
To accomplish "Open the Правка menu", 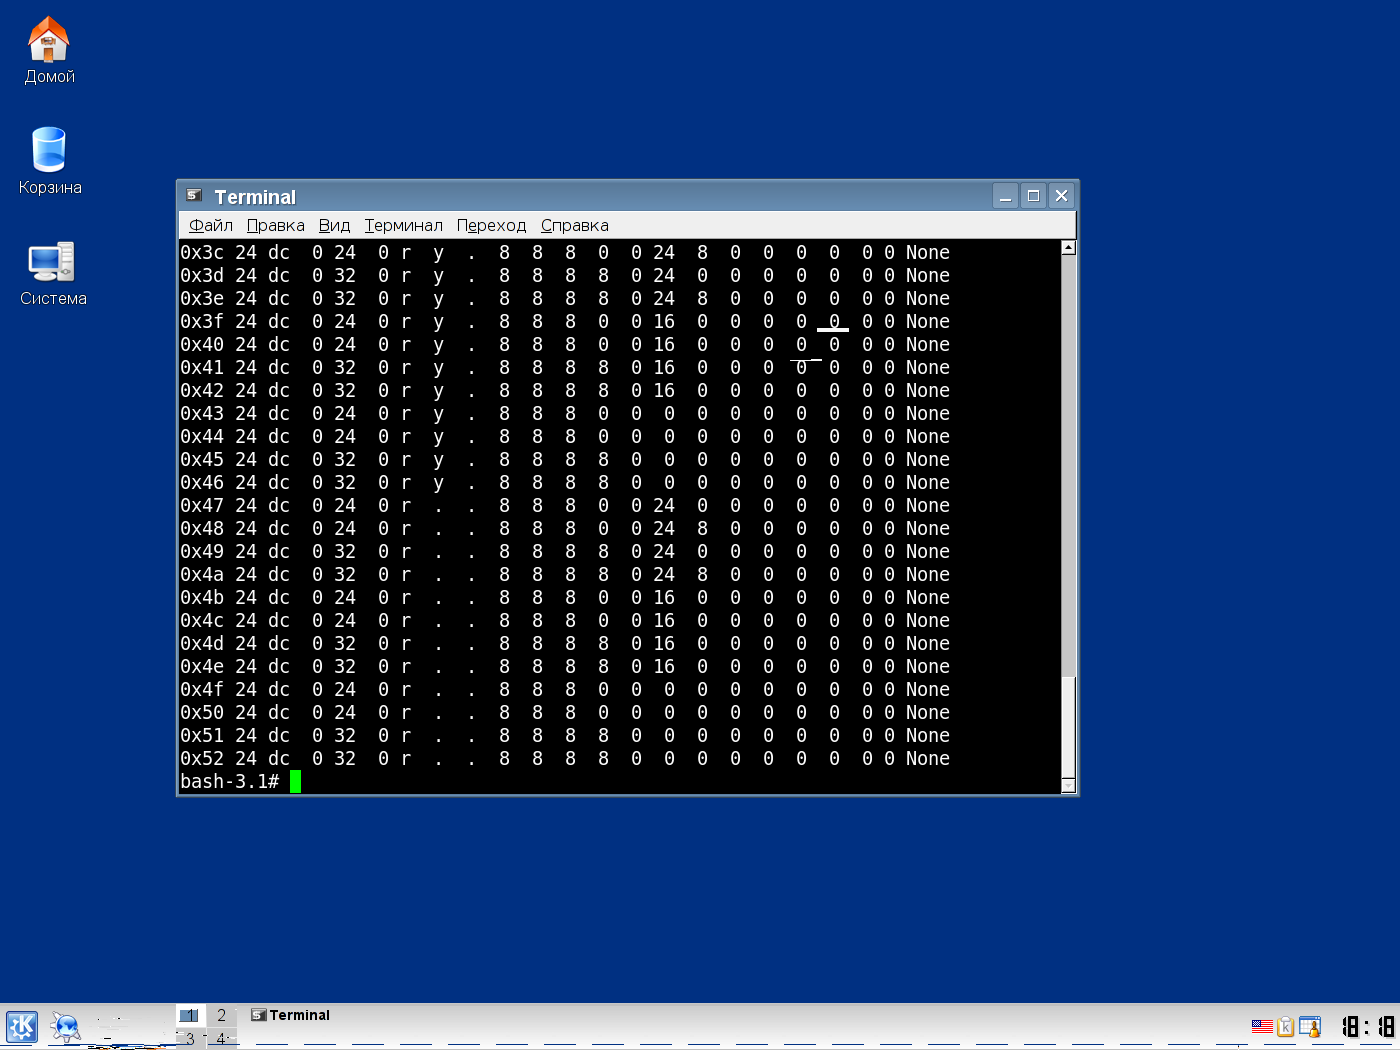I will [275, 225].
